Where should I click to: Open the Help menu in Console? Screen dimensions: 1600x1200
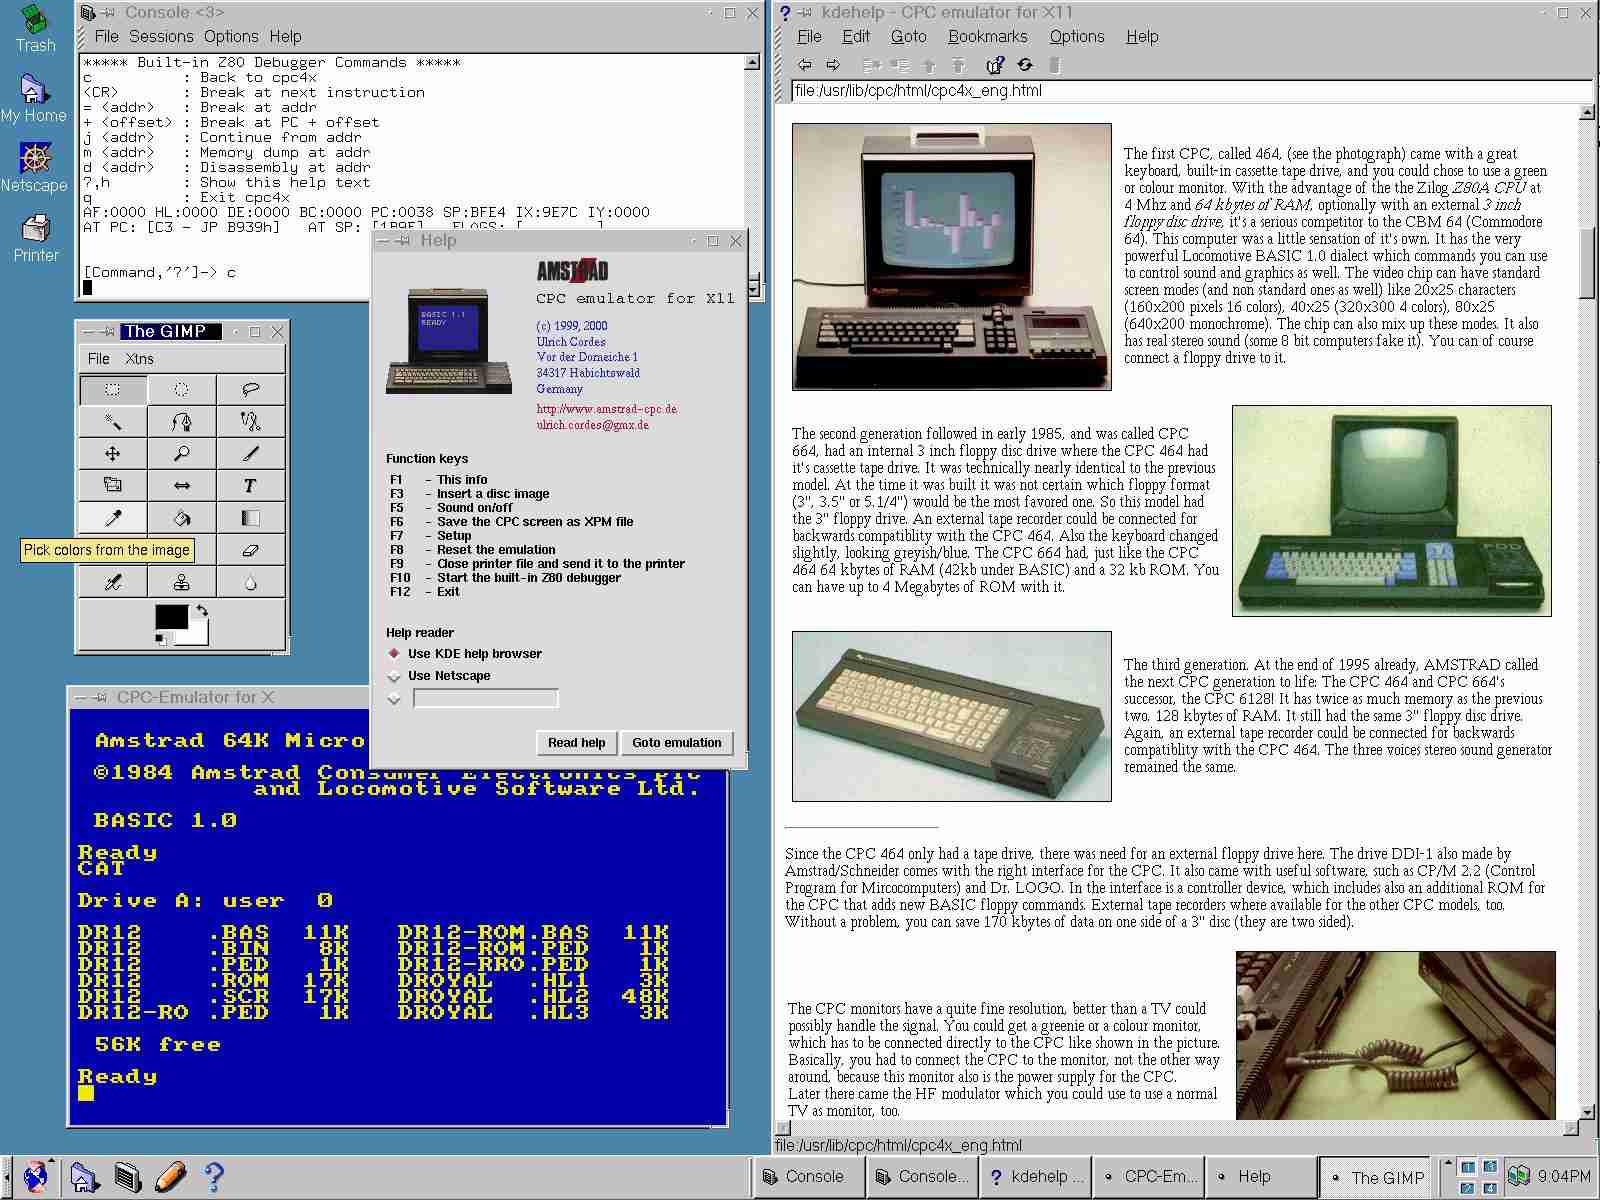[285, 36]
